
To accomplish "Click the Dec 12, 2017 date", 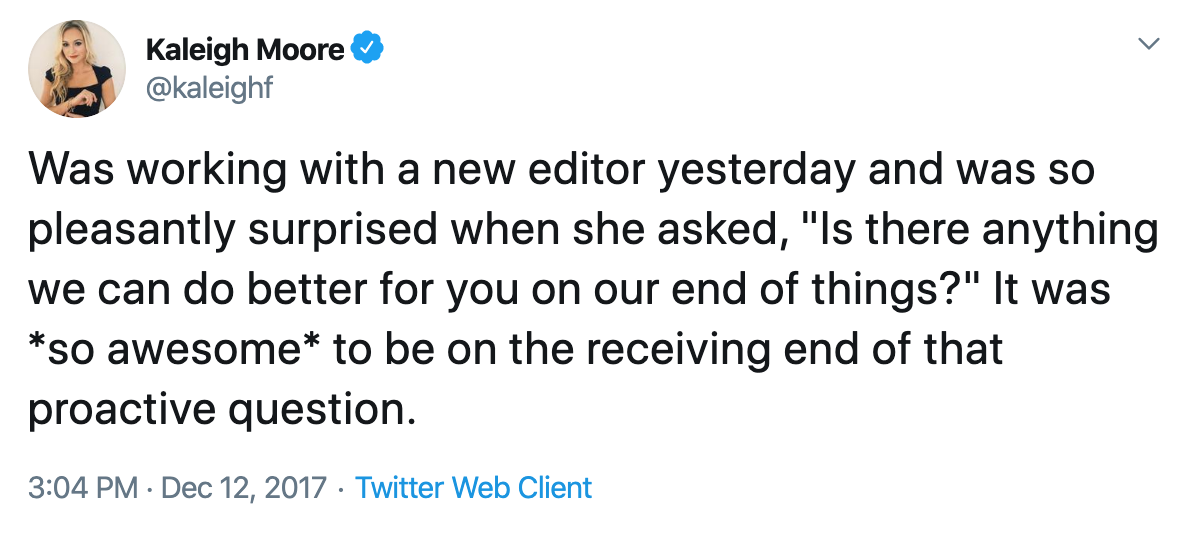I will click(x=244, y=488).
